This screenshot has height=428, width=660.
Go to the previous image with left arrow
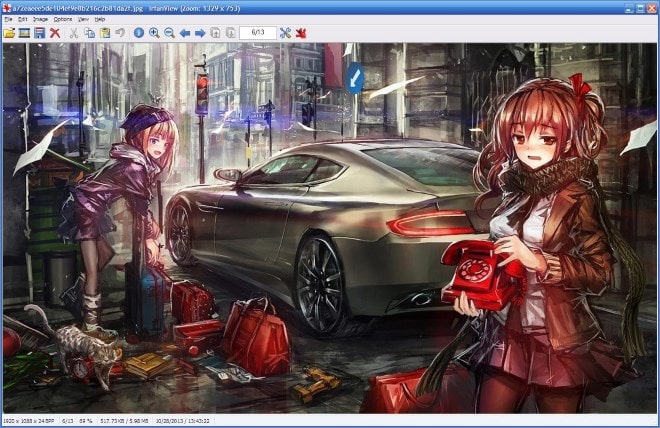(x=185, y=33)
